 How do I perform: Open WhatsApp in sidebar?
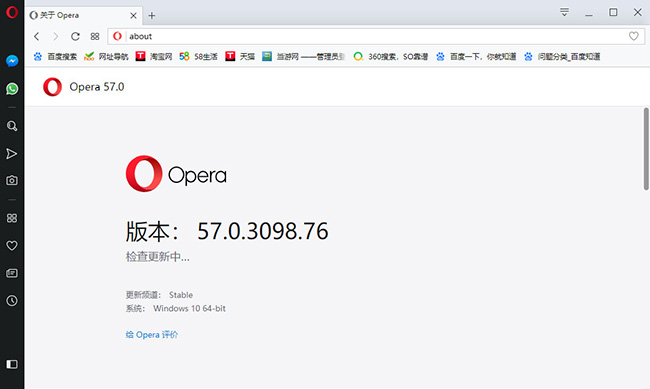click(12, 89)
